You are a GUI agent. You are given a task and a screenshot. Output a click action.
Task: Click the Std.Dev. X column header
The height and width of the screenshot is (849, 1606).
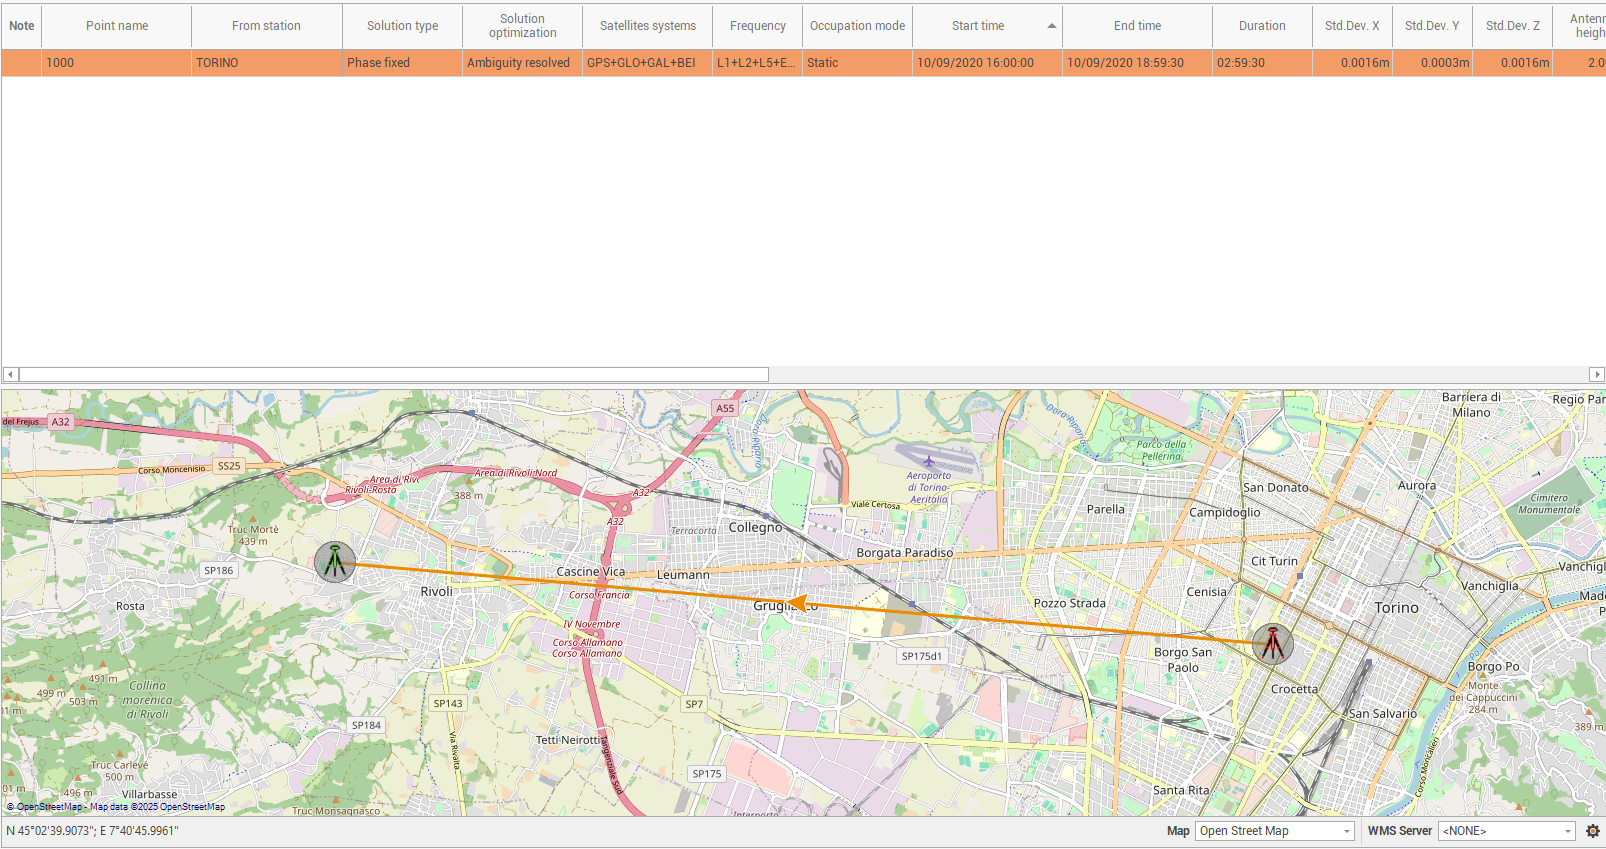(1351, 26)
